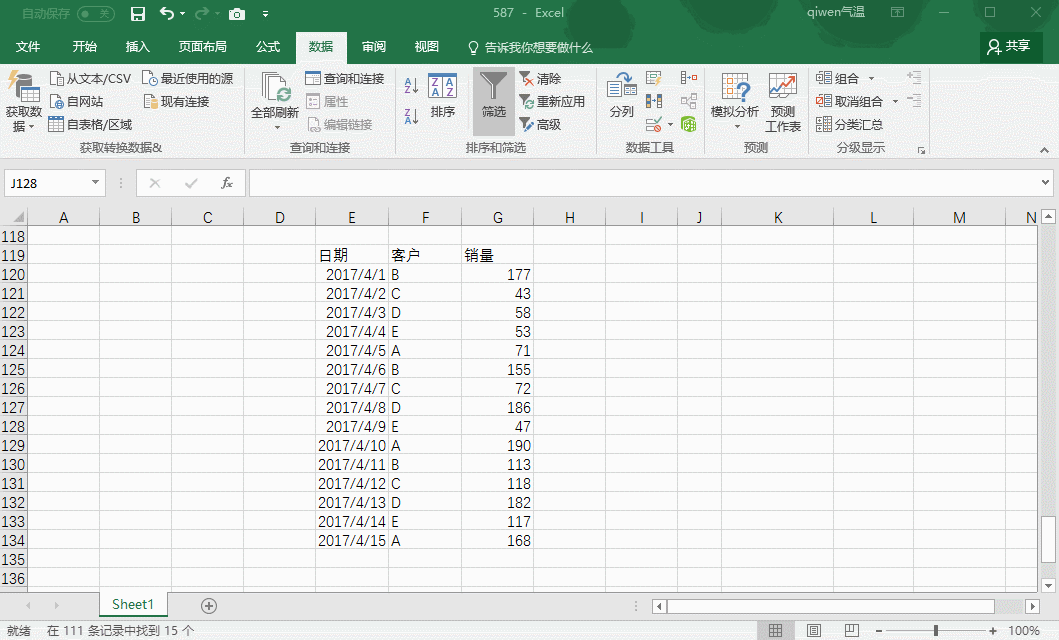The image size is (1059, 640).
Task: Click the sort ascending A-Z icon
Action: (x=411, y=86)
